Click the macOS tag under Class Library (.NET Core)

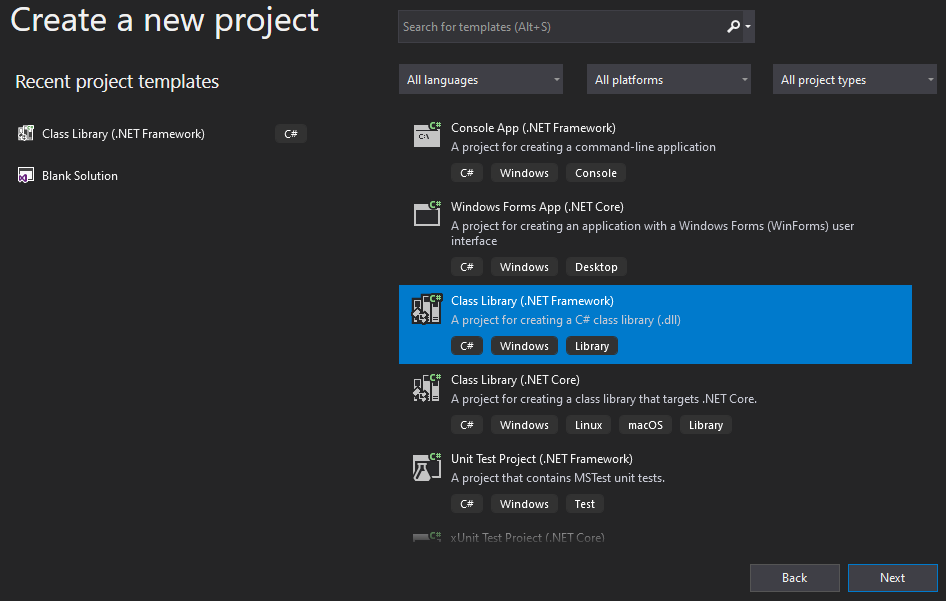click(646, 425)
